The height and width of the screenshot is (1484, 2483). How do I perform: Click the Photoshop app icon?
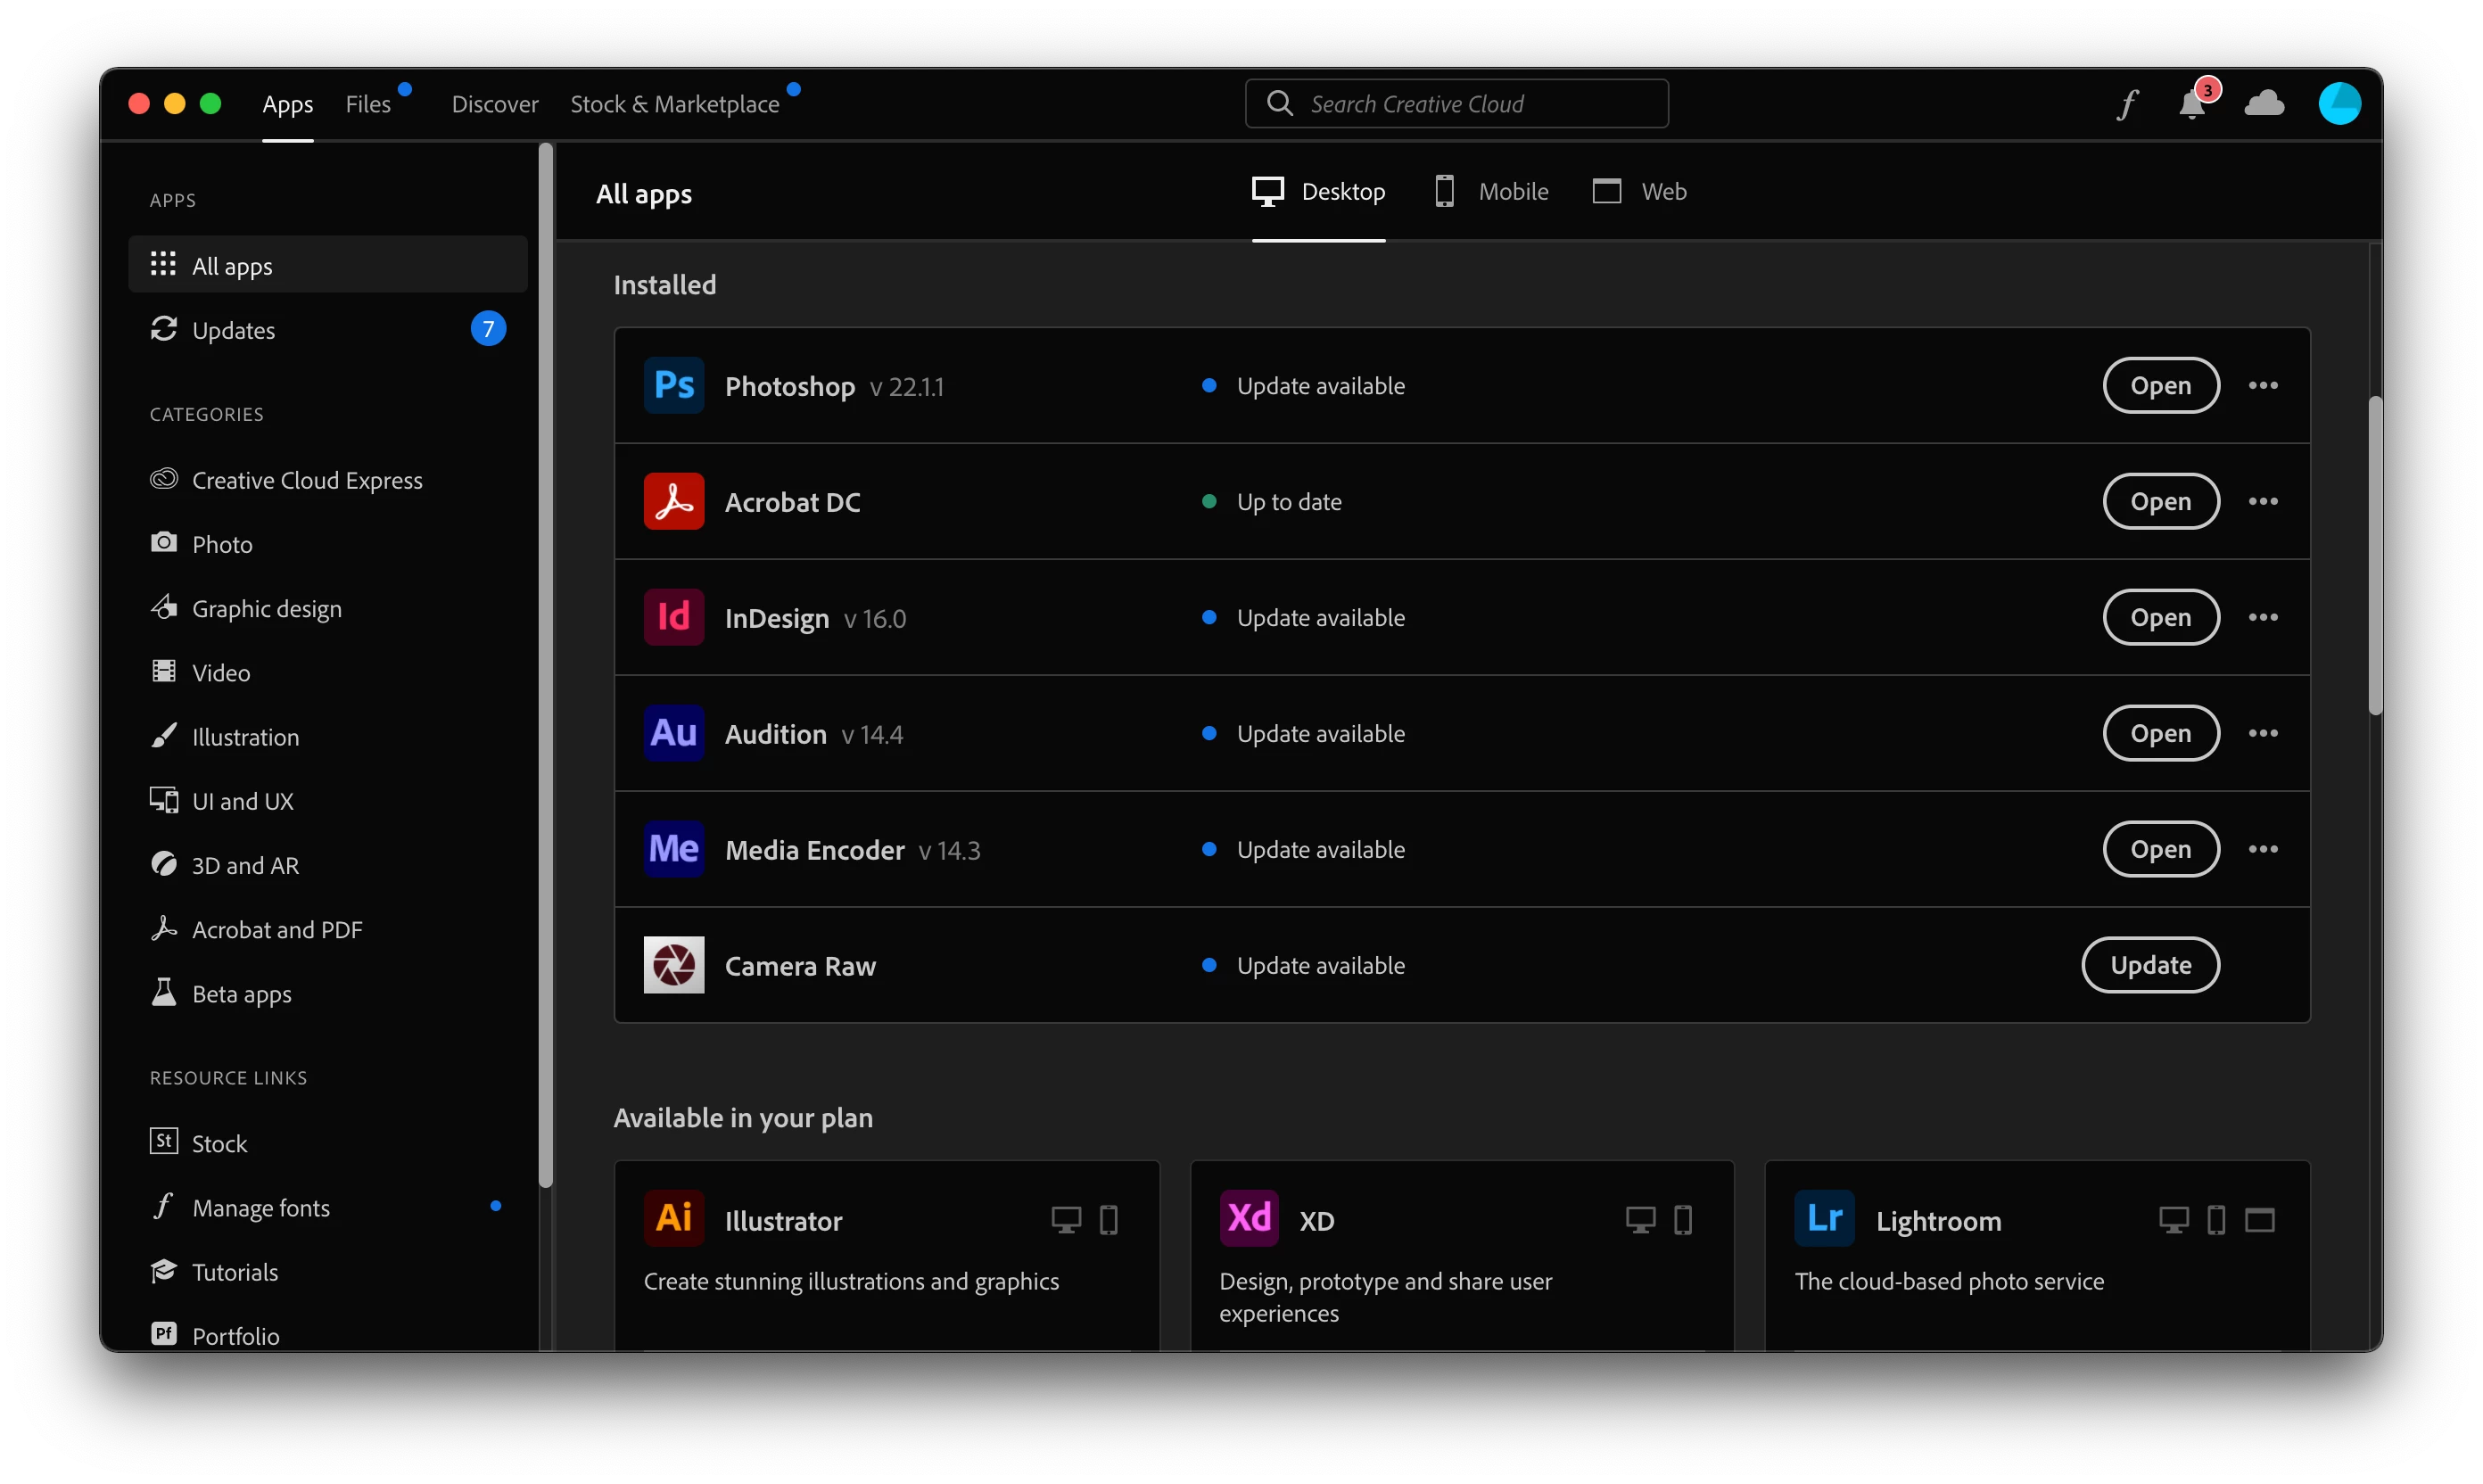tap(674, 386)
